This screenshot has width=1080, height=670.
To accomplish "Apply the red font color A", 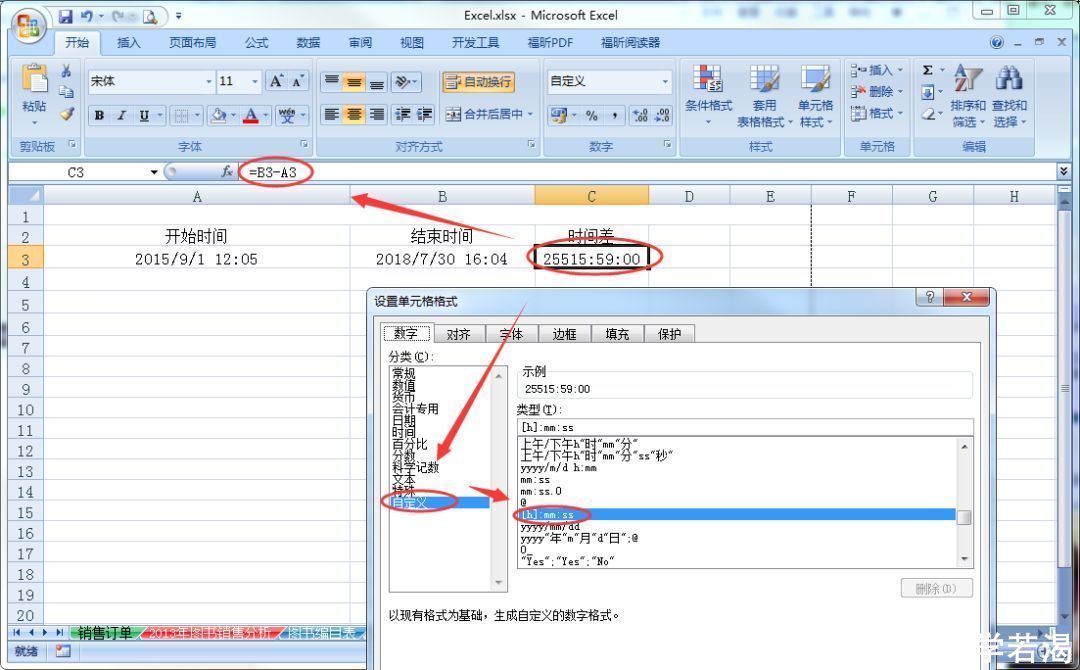I will click(251, 116).
